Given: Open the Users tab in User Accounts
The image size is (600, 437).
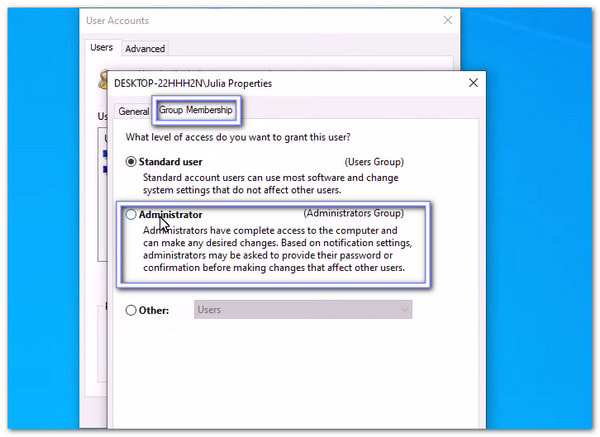Looking at the screenshot, I should (101, 47).
